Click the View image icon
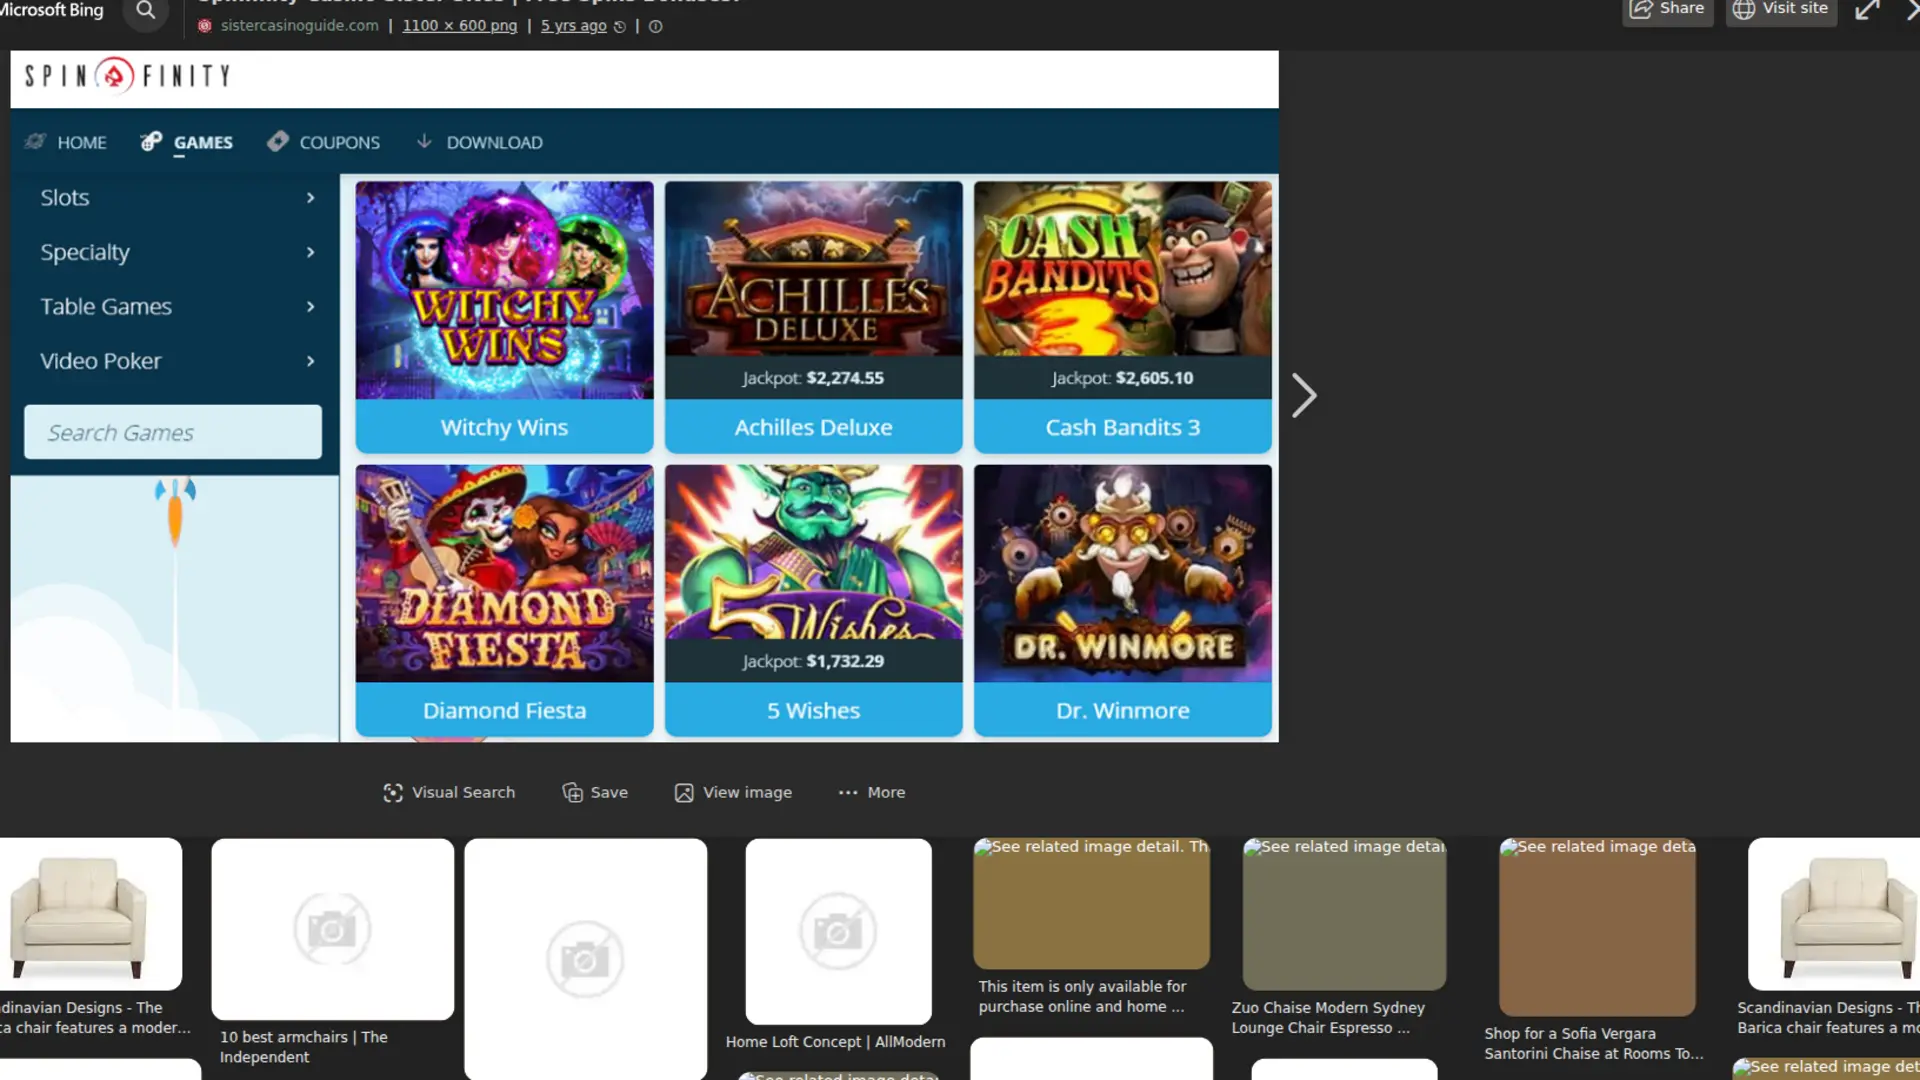This screenshot has width=1920, height=1080. click(x=684, y=792)
